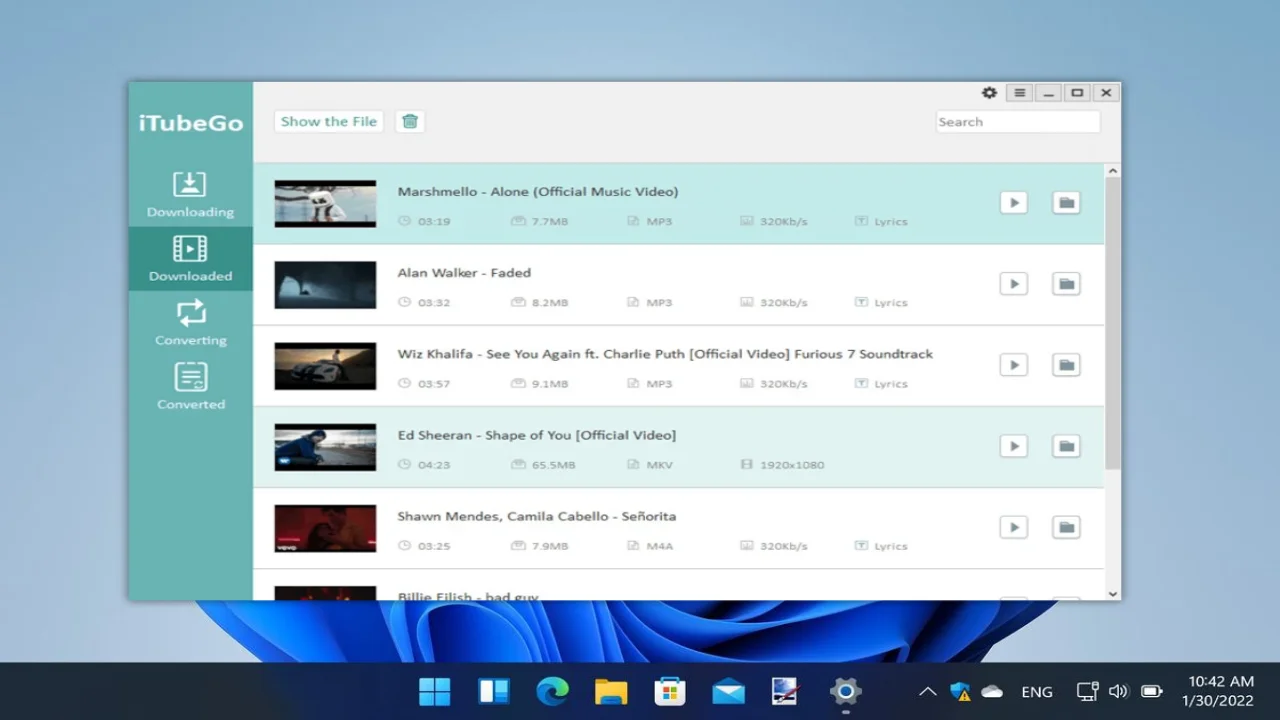1280x720 pixels.
Task: Click the ENG language indicator
Action: tap(1037, 691)
